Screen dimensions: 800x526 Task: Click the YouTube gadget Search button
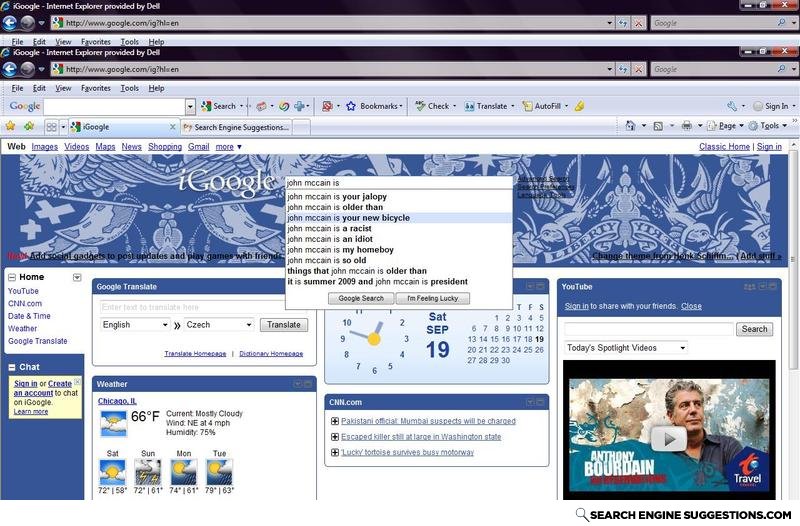point(754,329)
